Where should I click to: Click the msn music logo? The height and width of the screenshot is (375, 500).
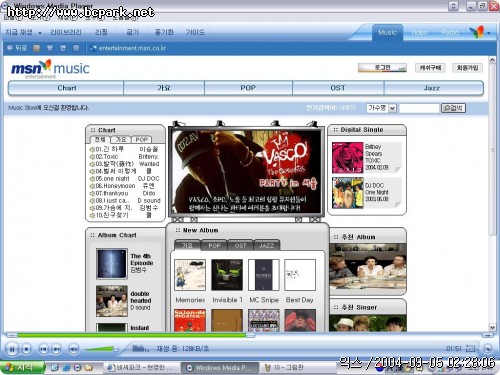point(50,69)
